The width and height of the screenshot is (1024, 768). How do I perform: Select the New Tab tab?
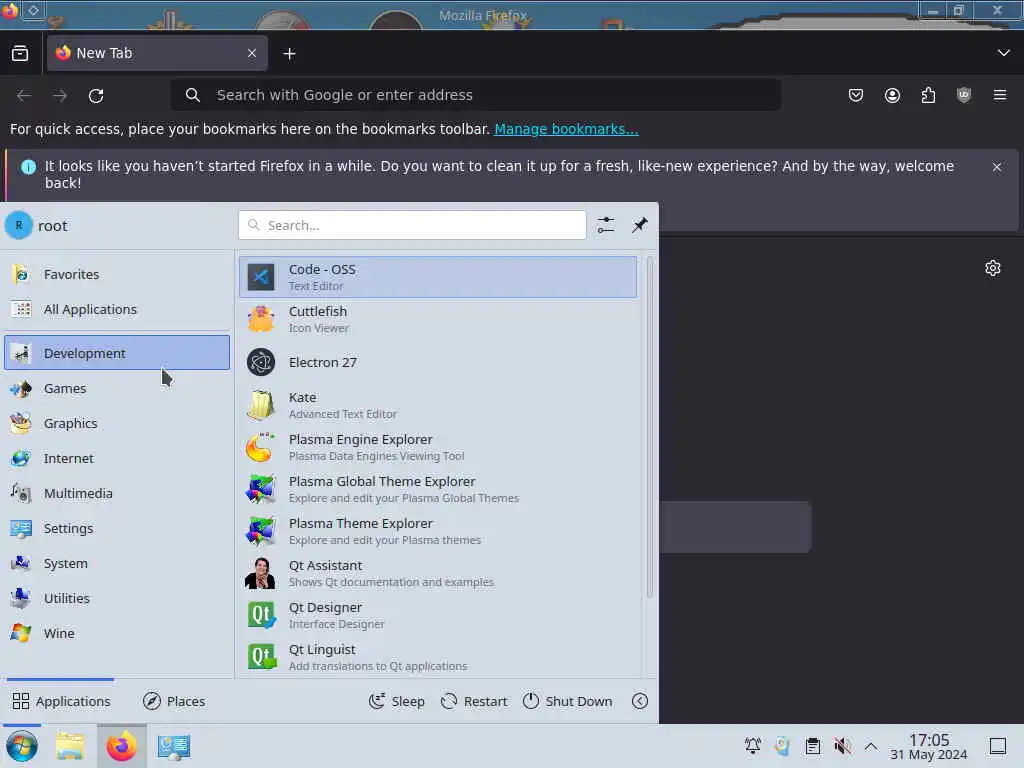pyautogui.click(x=157, y=53)
